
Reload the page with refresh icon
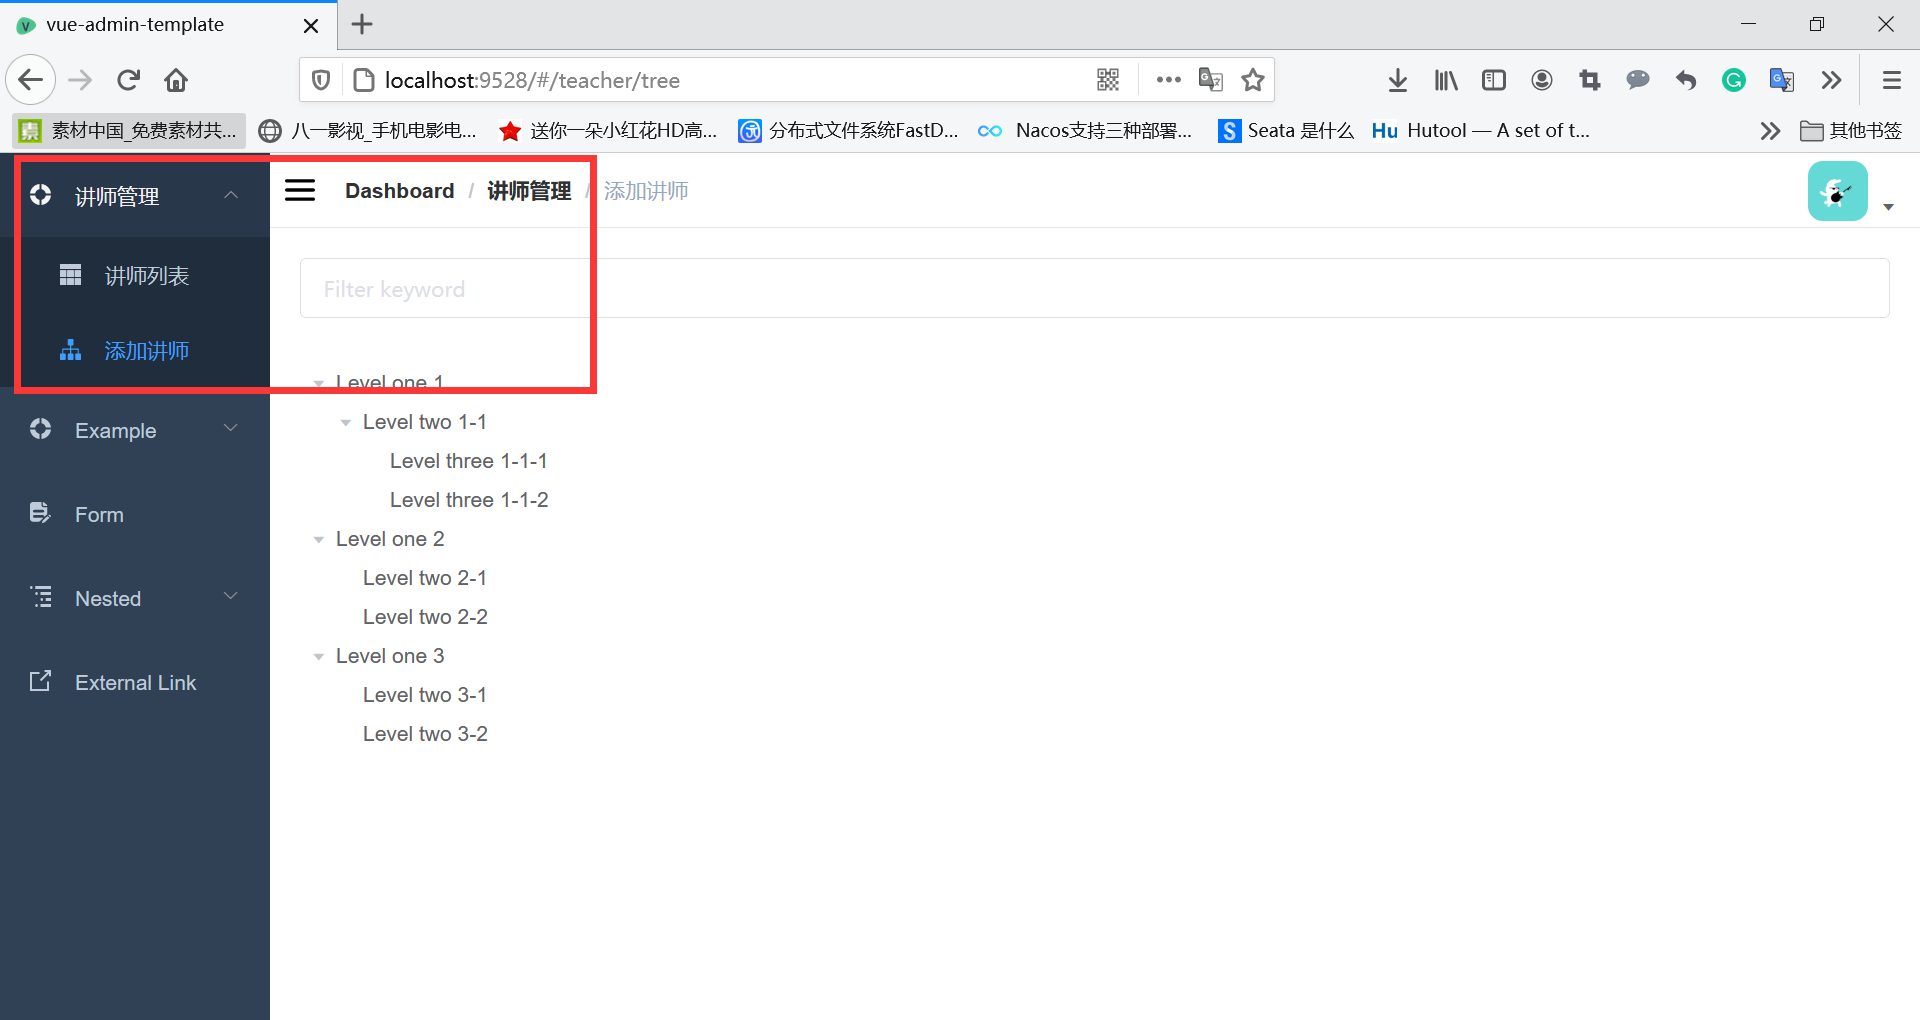pyautogui.click(x=128, y=80)
